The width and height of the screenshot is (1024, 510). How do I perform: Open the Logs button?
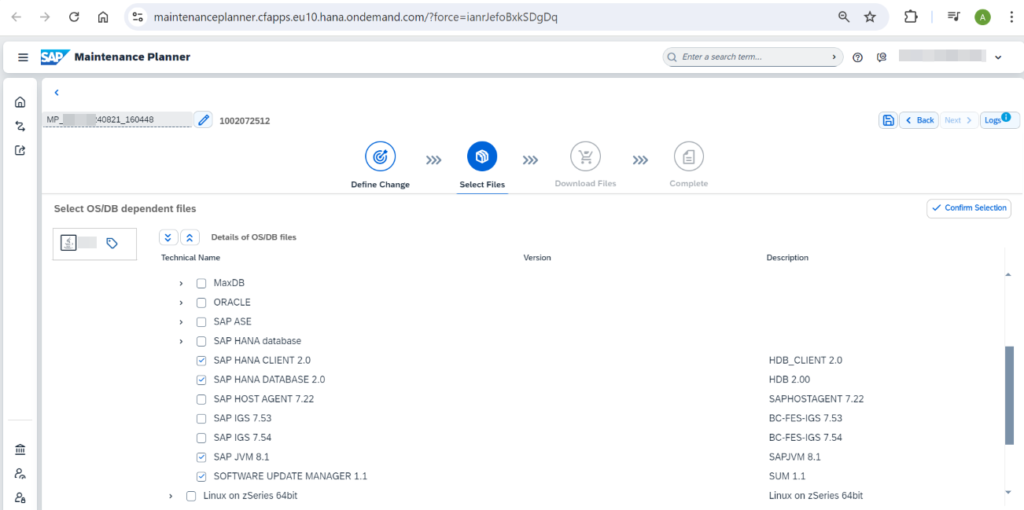(999, 120)
